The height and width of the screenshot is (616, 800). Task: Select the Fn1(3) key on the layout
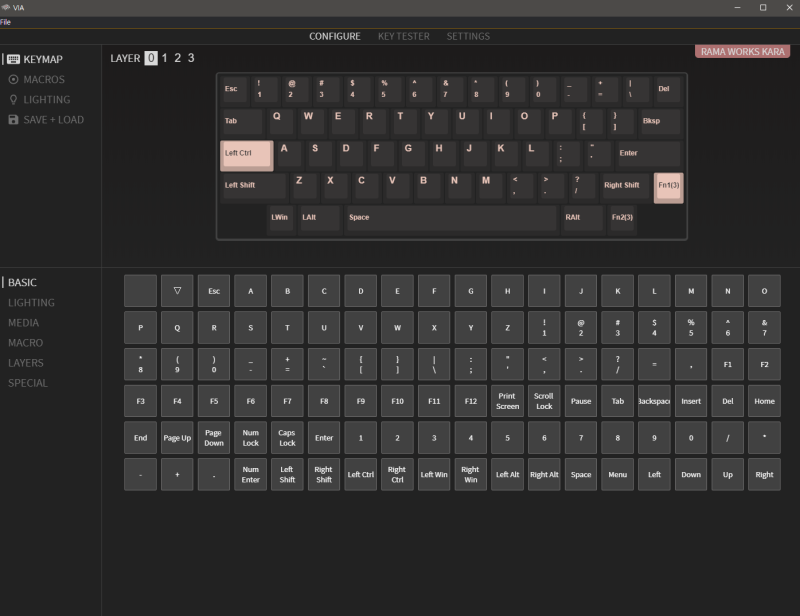click(x=667, y=186)
